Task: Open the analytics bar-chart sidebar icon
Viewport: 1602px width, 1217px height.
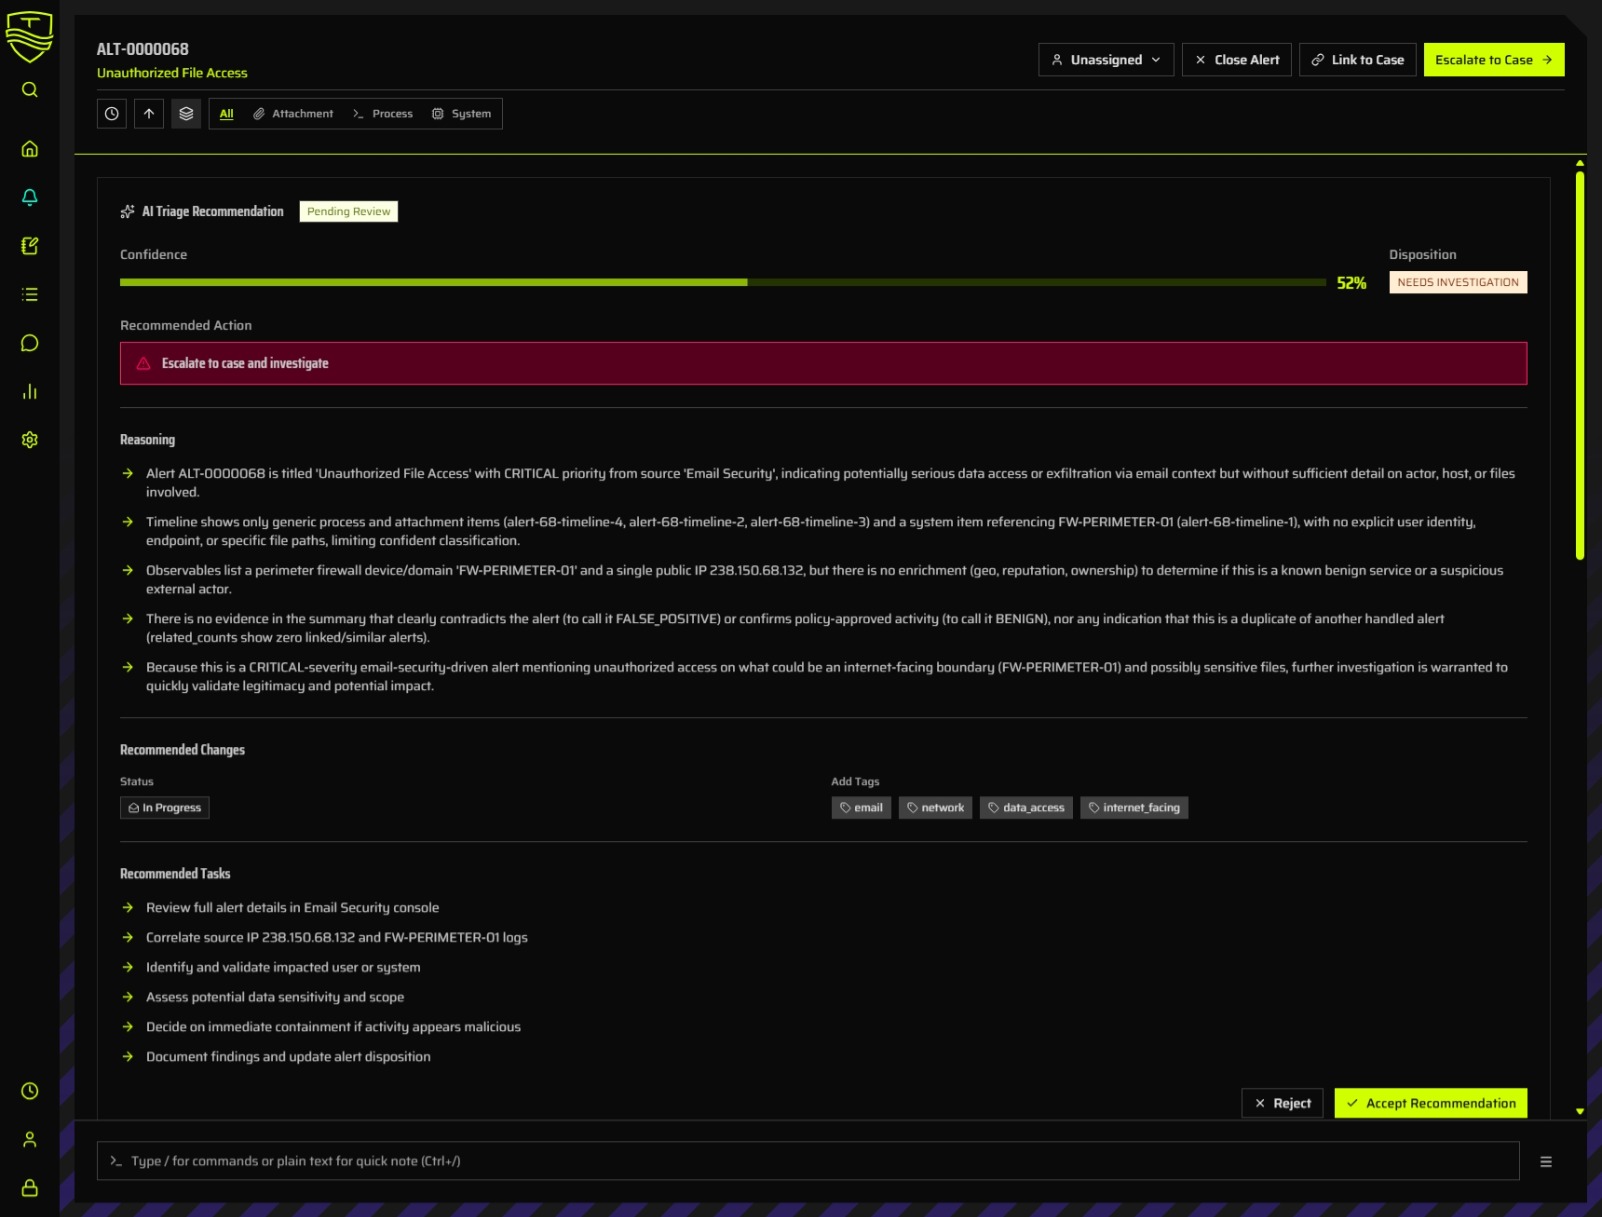Action: click(29, 391)
